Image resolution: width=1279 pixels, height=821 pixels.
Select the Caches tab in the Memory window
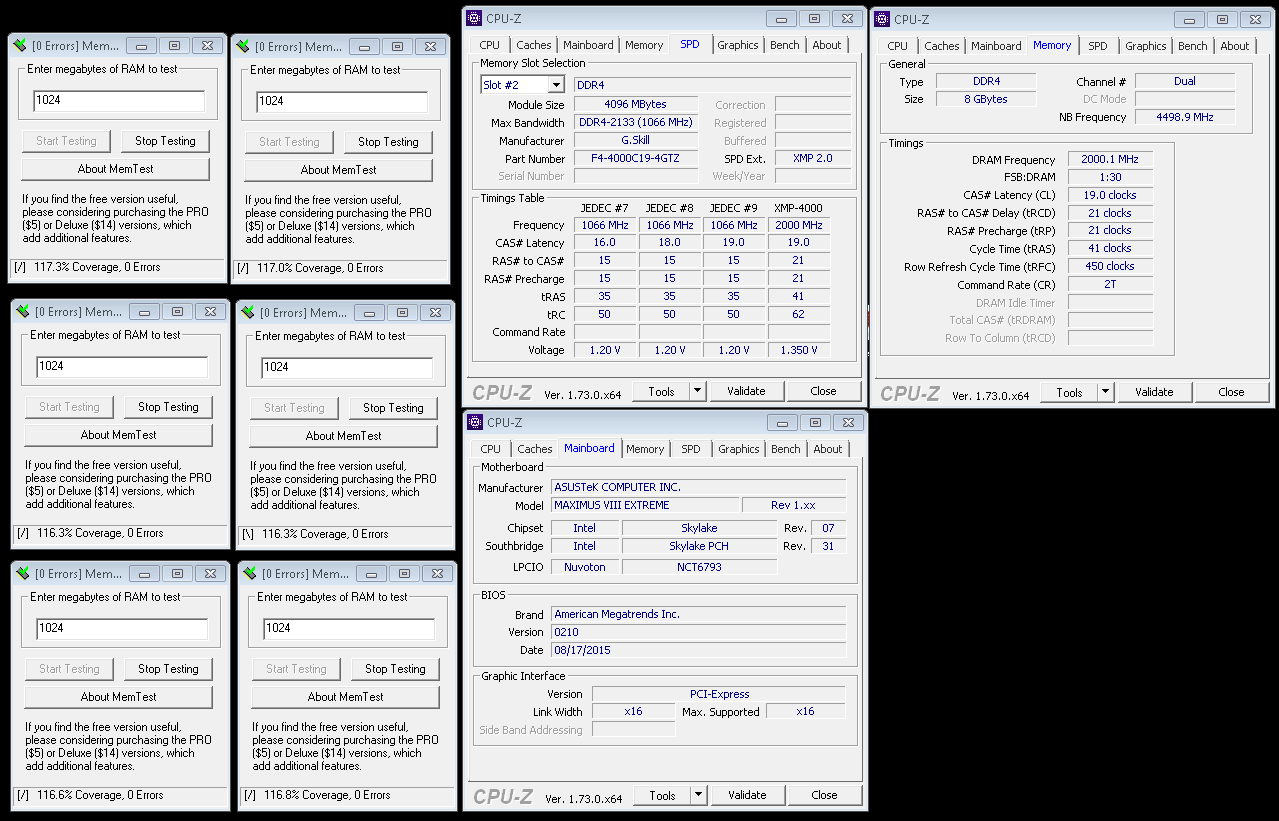click(942, 46)
